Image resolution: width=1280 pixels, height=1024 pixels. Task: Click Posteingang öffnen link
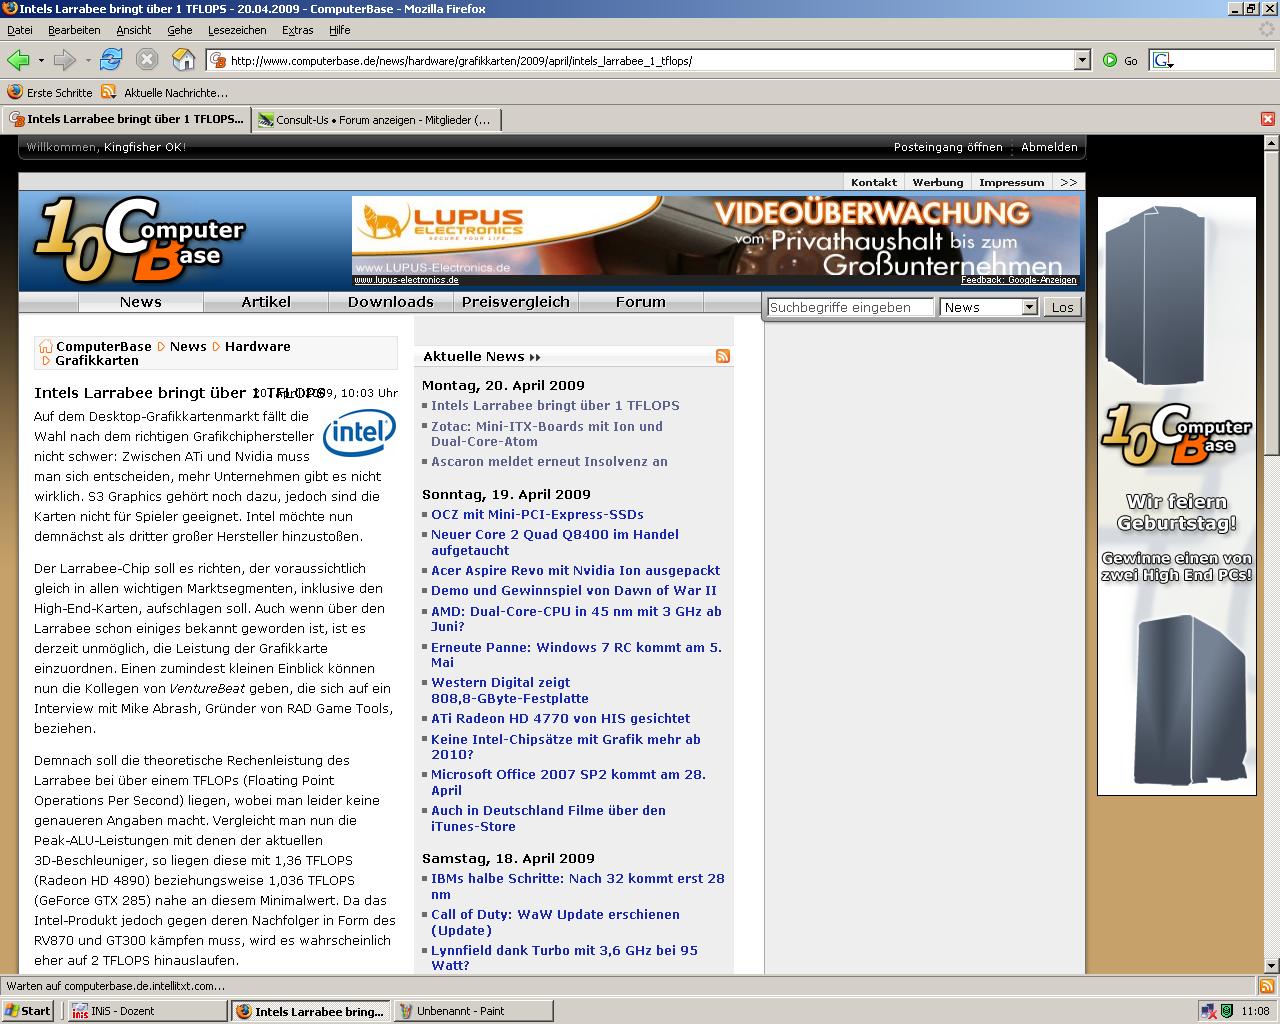click(948, 147)
